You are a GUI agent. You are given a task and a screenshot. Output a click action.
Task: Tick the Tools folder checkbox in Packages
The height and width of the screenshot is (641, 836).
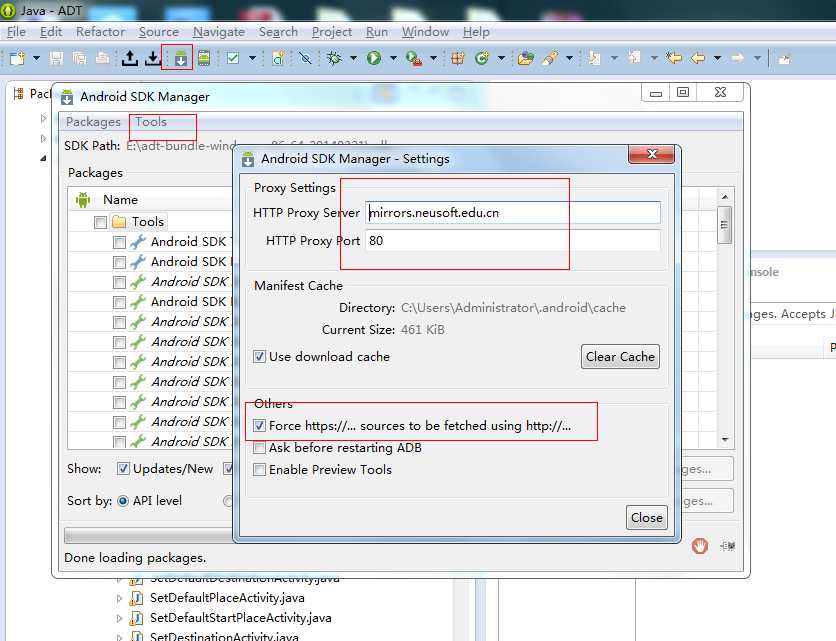pos(100,222)
